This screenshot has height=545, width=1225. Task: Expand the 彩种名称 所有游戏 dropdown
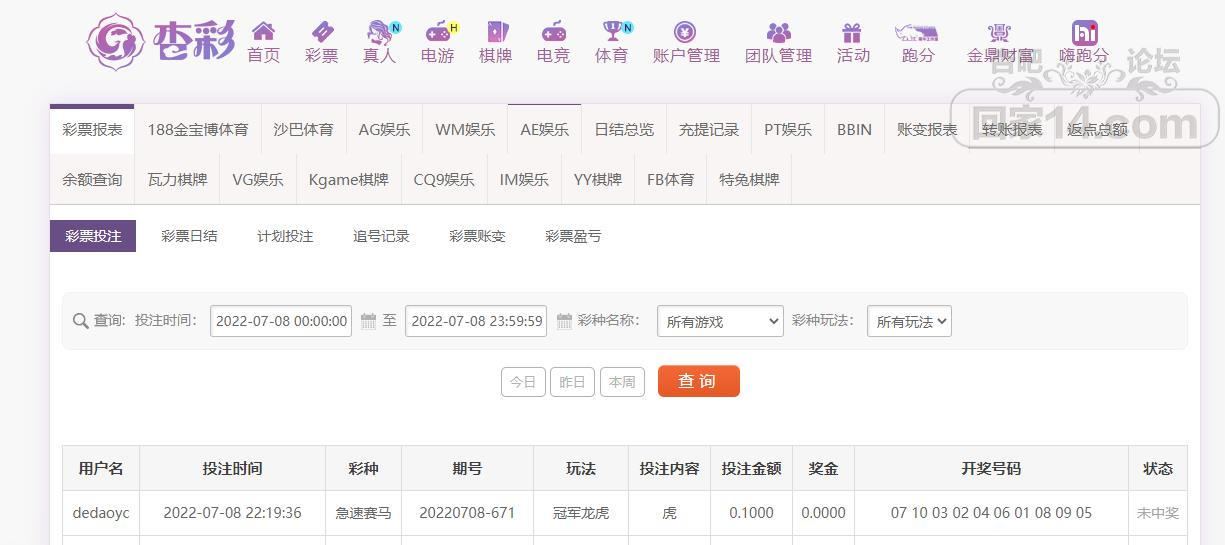click(x=720, y=321)
